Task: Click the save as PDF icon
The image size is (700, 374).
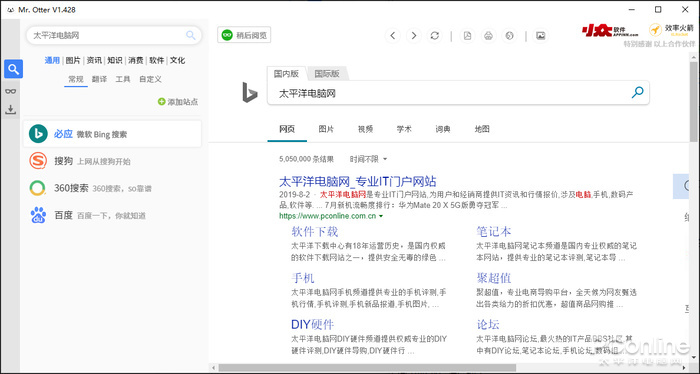Action: (x=467, y=36)
